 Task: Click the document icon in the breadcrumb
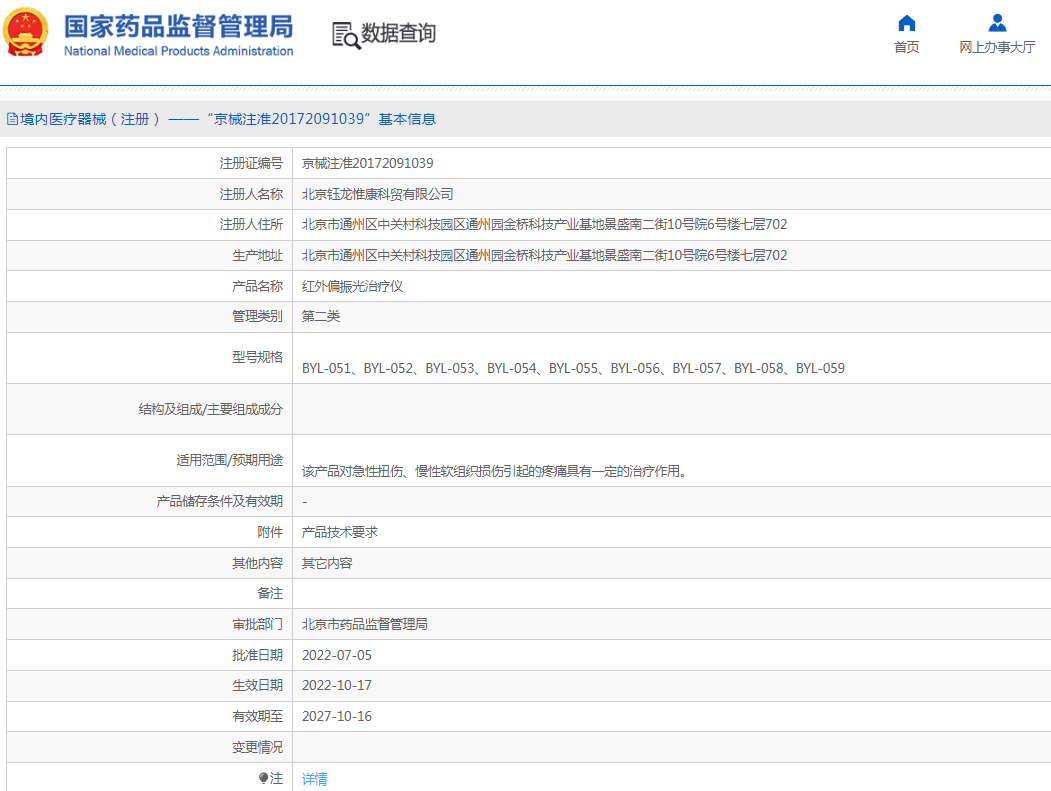coord(10,119)
